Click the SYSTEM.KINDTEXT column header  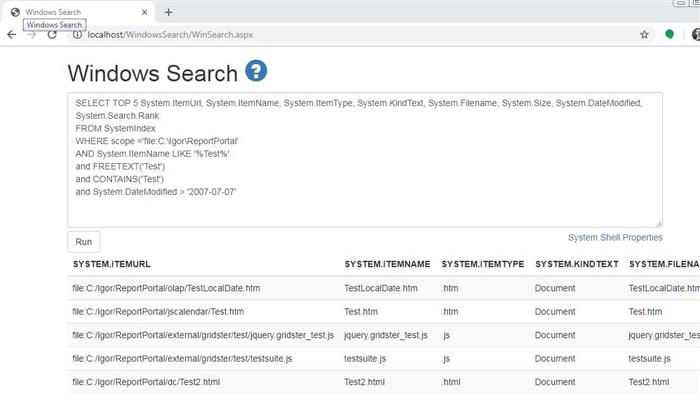577,264
